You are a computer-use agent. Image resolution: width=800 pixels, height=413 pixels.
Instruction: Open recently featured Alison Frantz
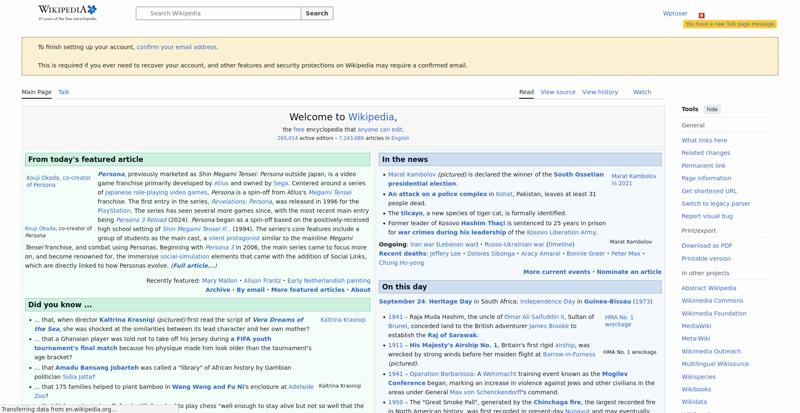pos(262,281)
